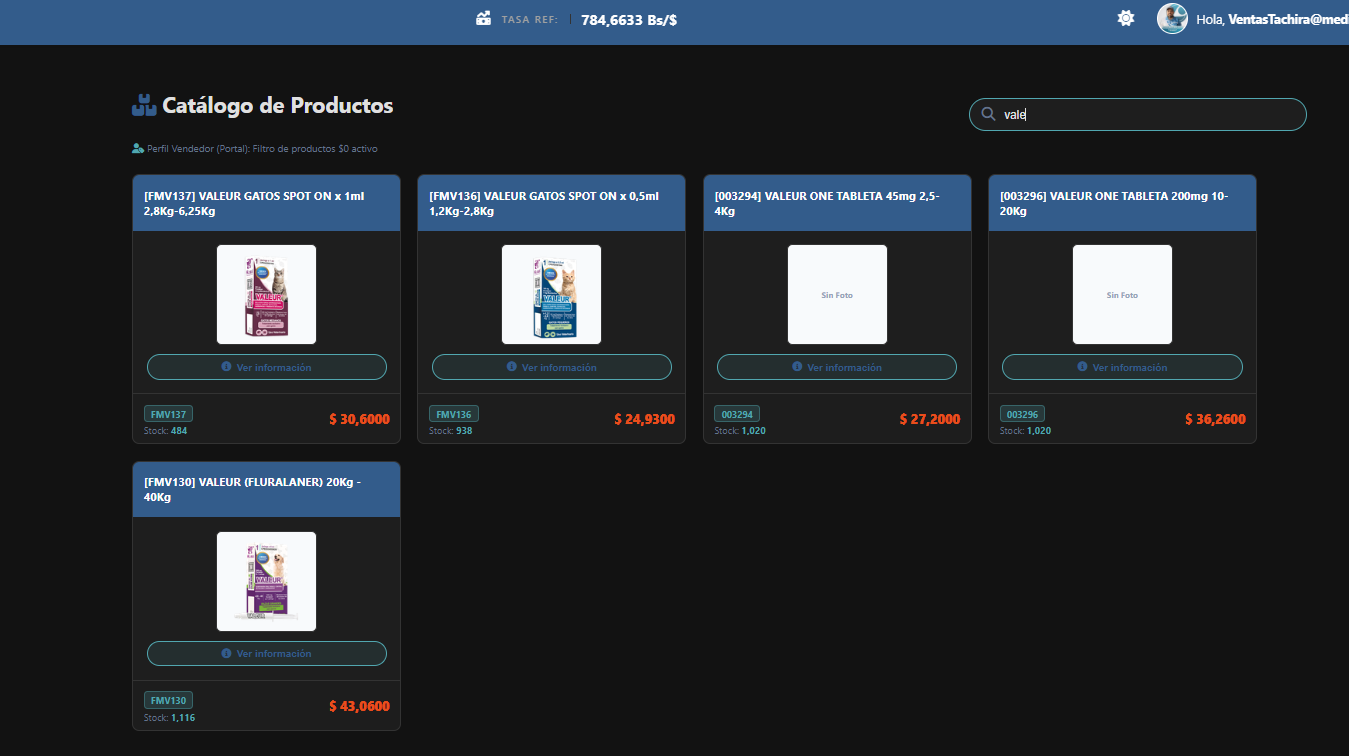The image size is (1349, 756).
Task: Open Ver información for VALEUR ONE 45mg
Action: click(x=837, y=367)
